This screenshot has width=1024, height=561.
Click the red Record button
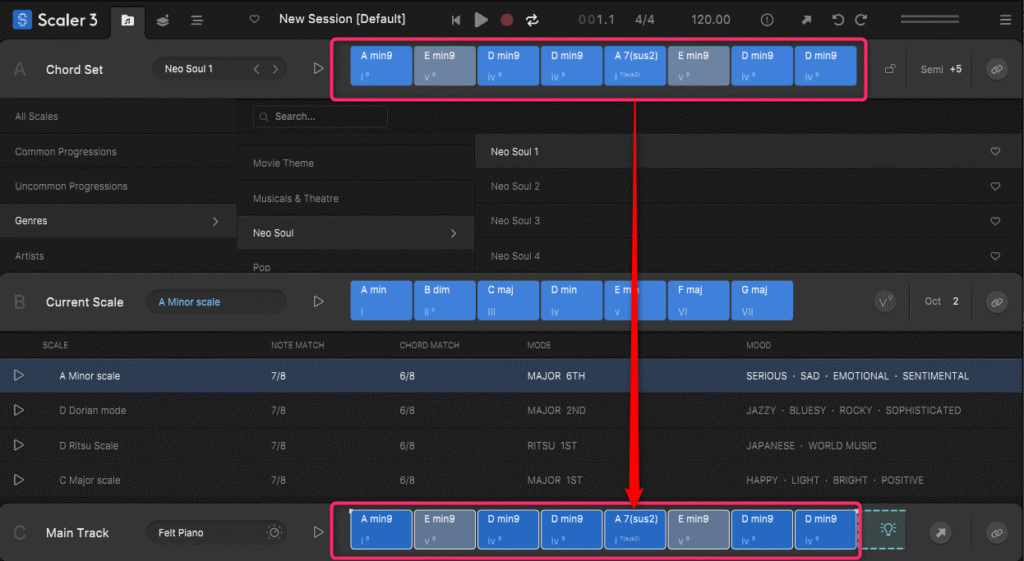(507, 20)
